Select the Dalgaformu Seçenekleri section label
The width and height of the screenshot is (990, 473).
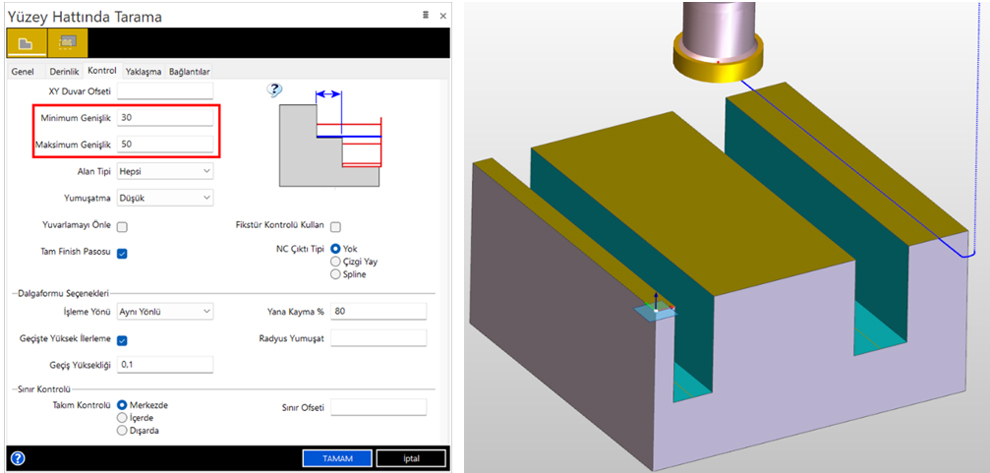[61, 293]
